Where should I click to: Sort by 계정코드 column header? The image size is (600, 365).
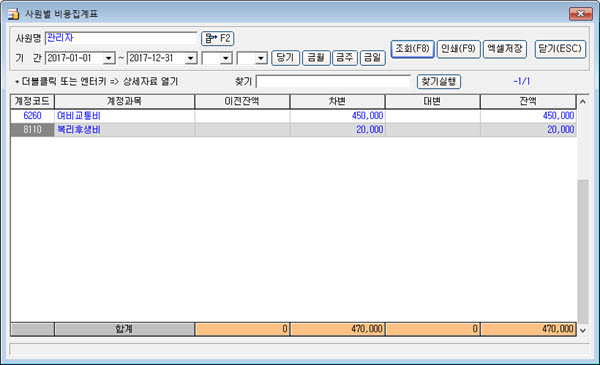click(32, 101)
